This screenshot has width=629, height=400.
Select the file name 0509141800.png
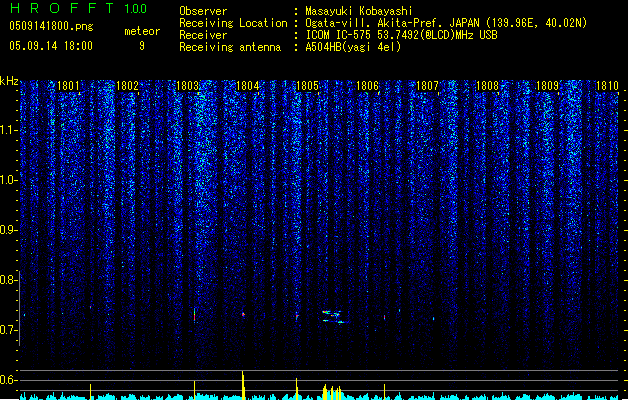(51, 27)
